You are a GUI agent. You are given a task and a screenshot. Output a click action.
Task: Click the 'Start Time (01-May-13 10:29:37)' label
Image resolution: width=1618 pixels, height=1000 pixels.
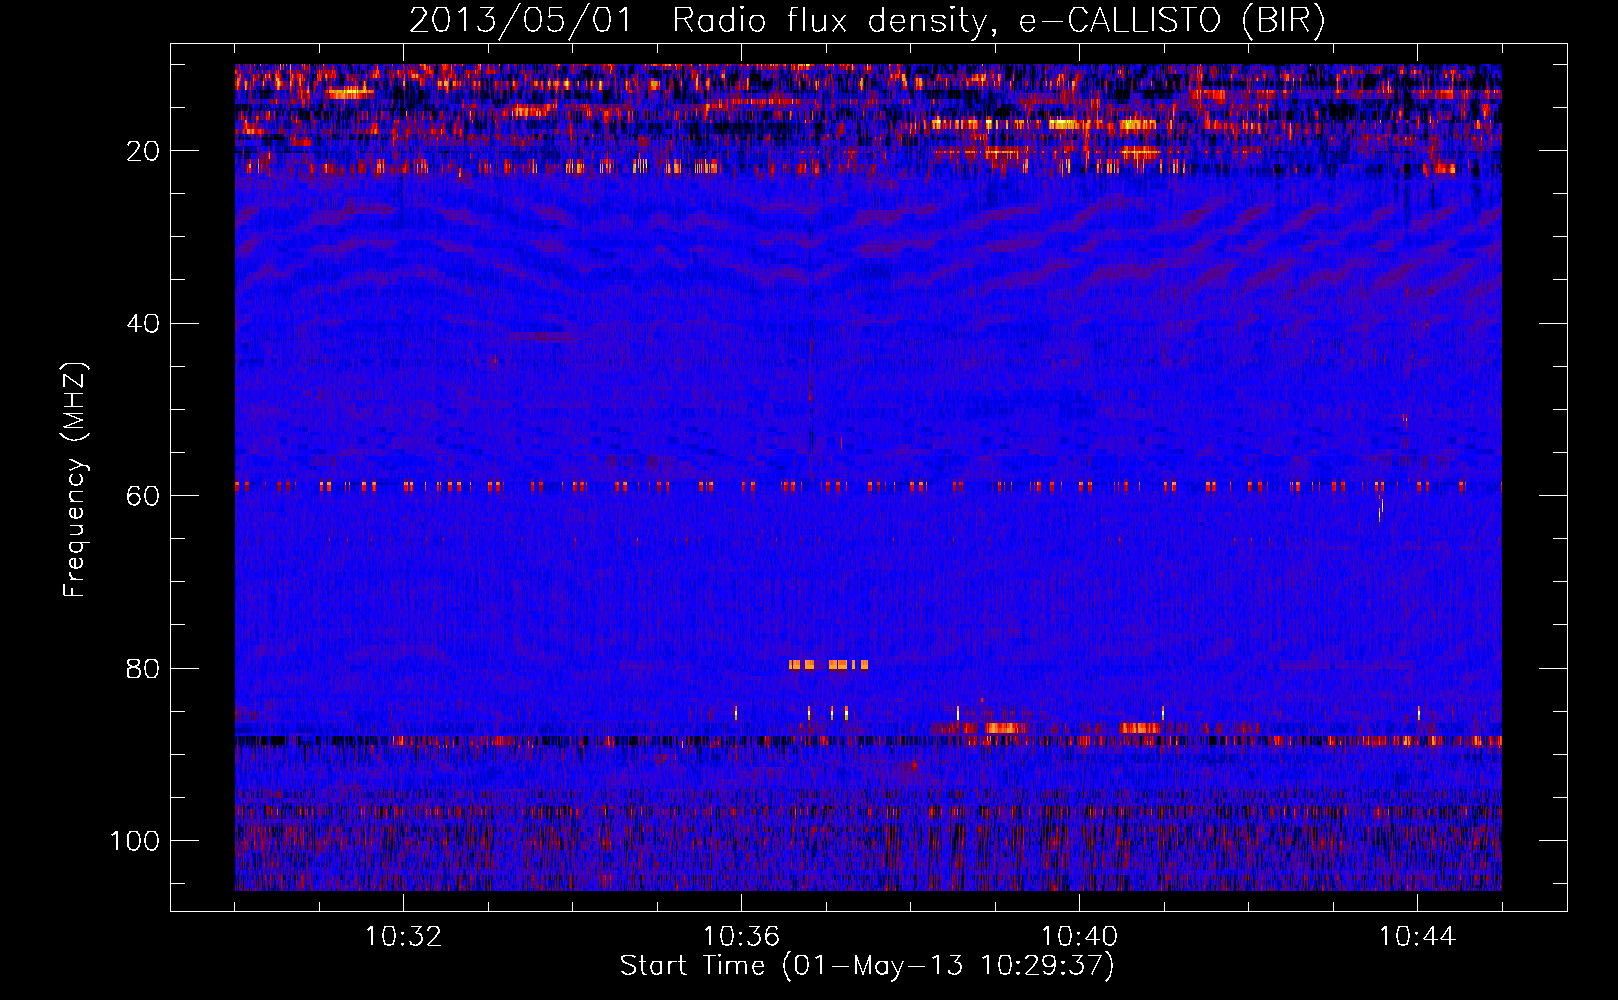(x=867, y=966)
